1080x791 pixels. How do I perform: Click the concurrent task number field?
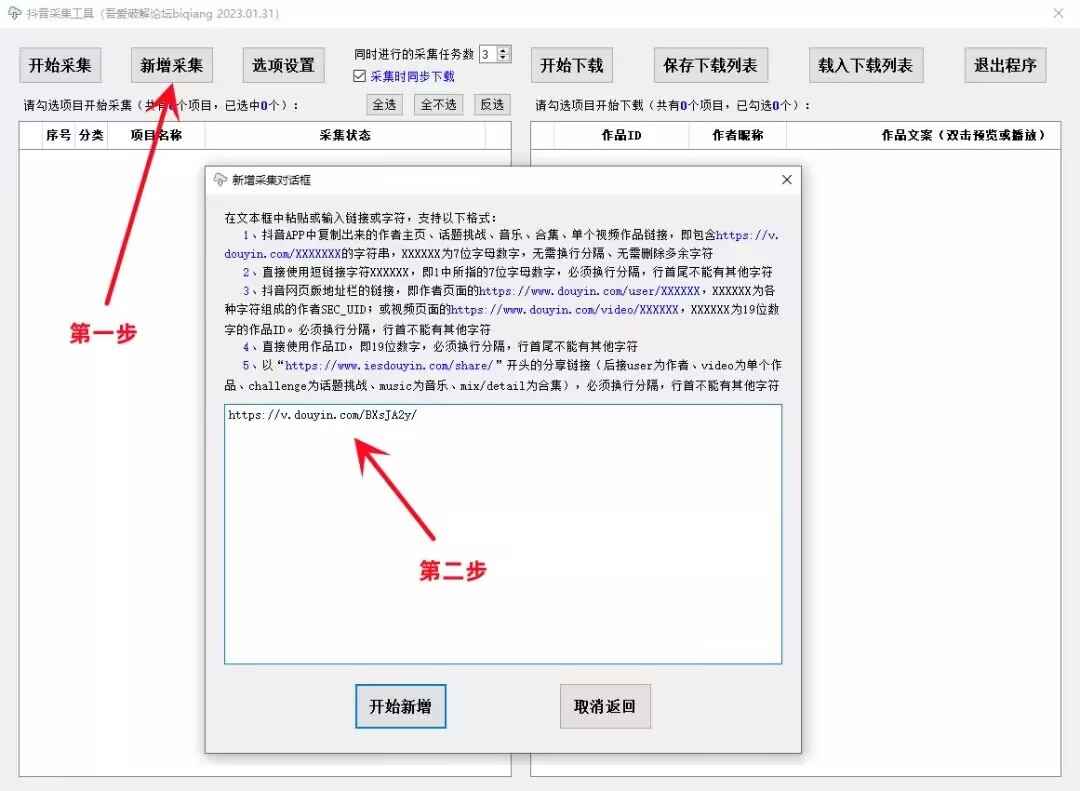click(x=488, y=54)
